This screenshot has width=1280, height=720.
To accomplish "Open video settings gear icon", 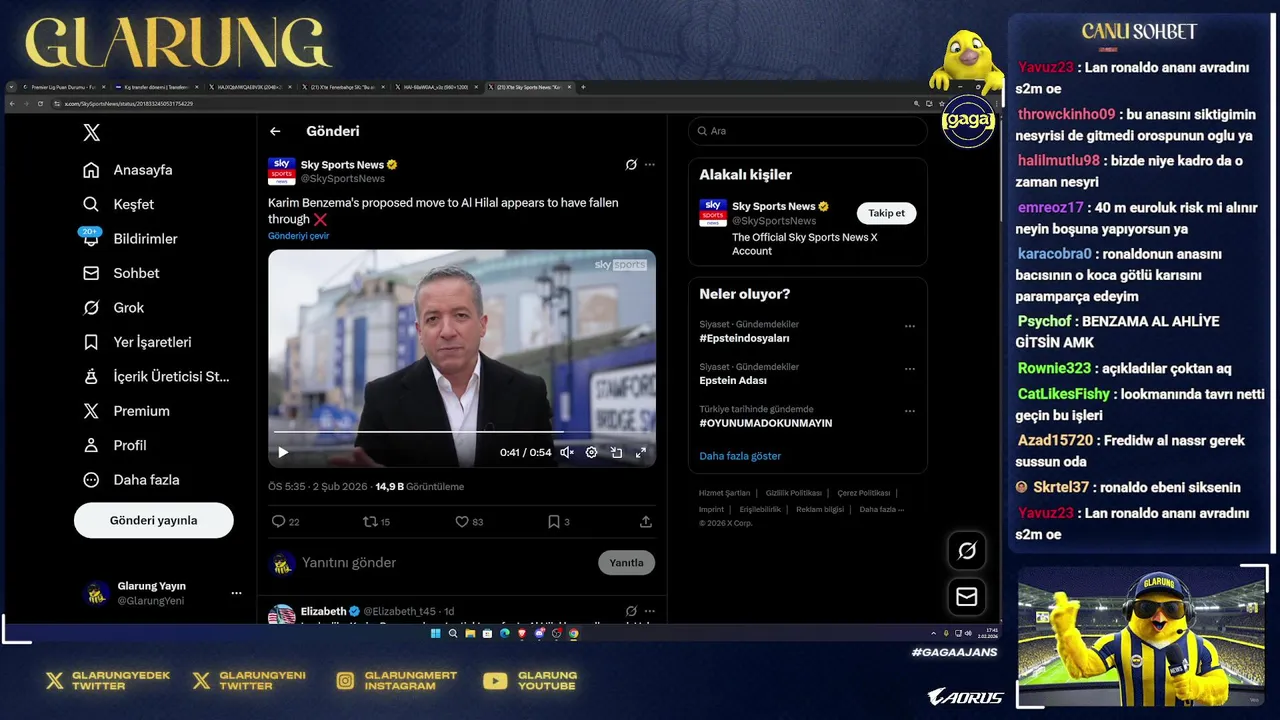I will click(591, 452).
